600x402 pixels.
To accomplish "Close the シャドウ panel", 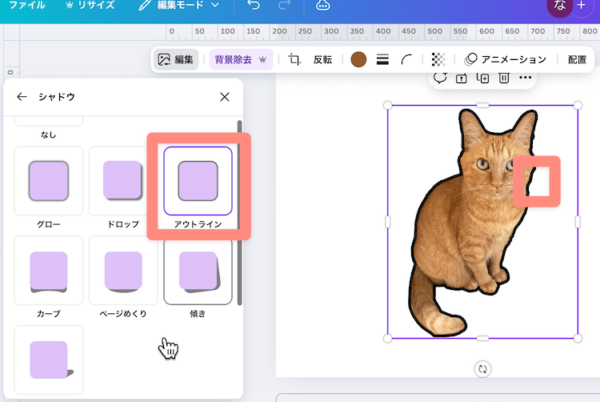I will pyautogui.click(x=225, y=97).
